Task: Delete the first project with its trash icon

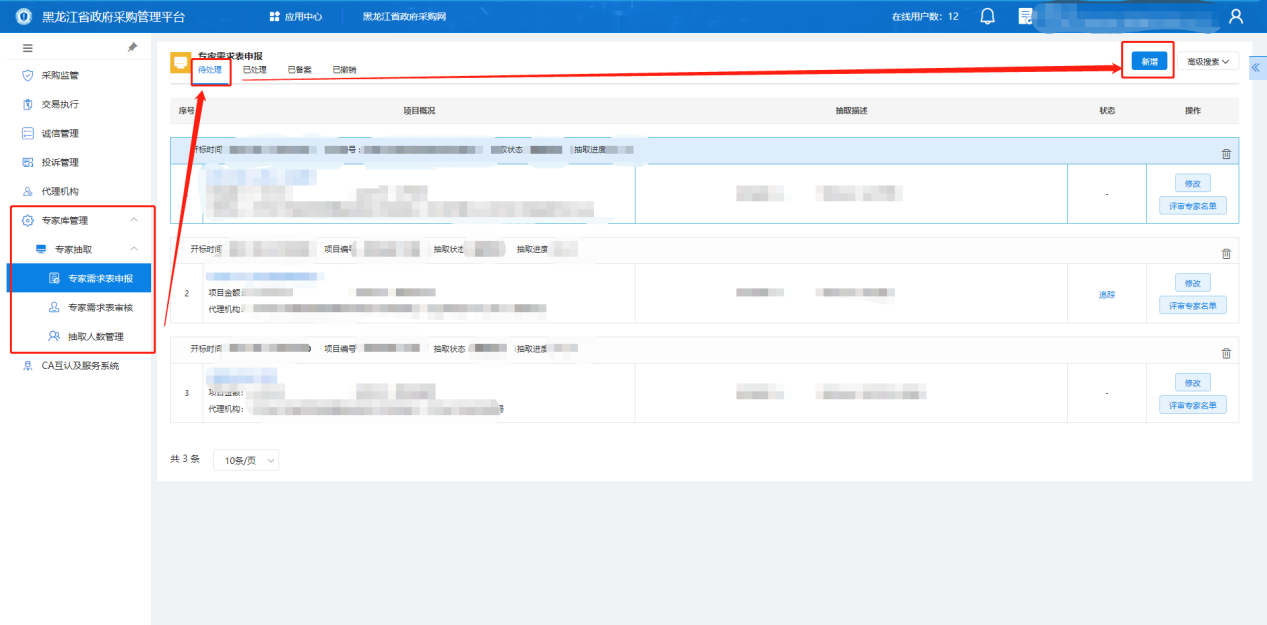Action: pos(1226,153)
